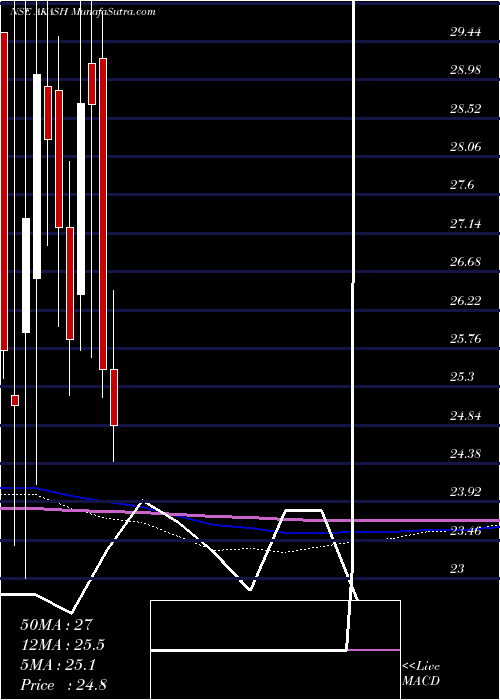Click the 50MA : 27 readout
Viewport: 500px width, 700px height.
pos(57,624)
